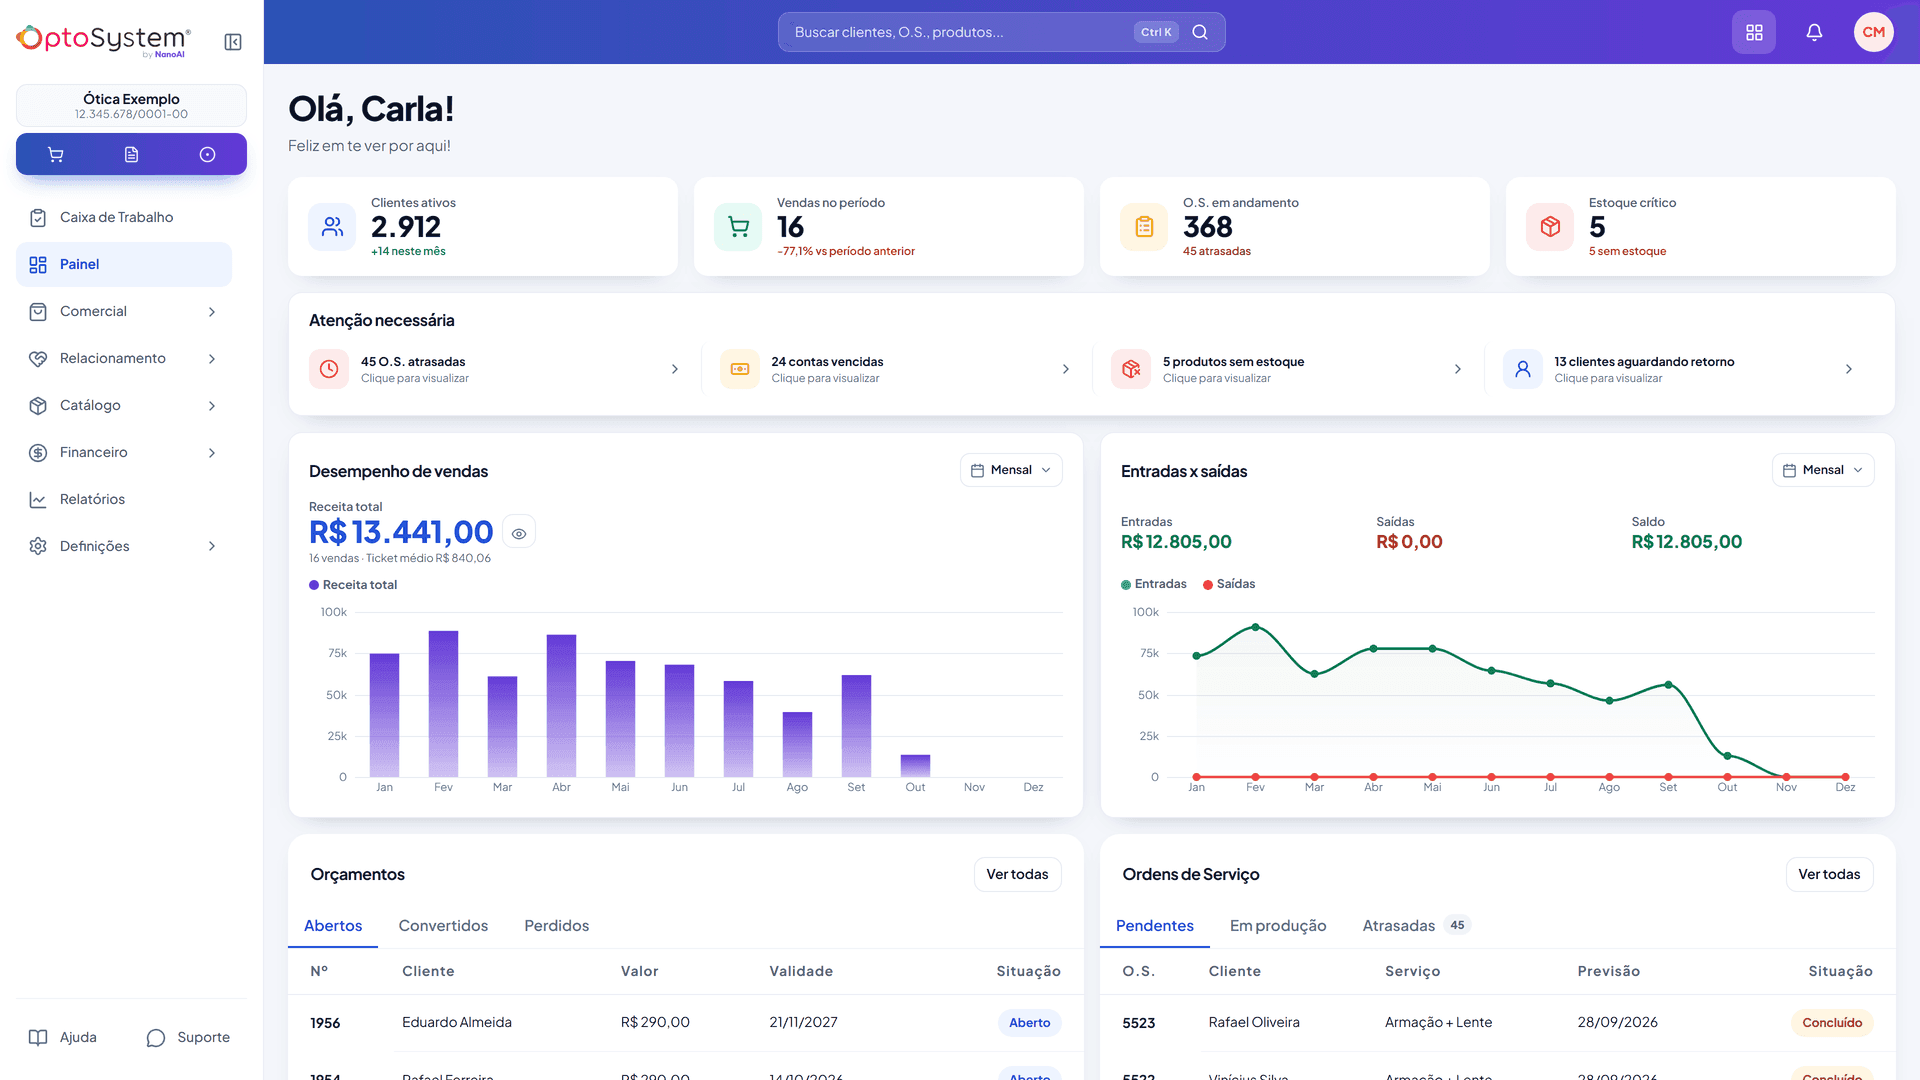Open the apps grid icon in header

coord(1754,32)
